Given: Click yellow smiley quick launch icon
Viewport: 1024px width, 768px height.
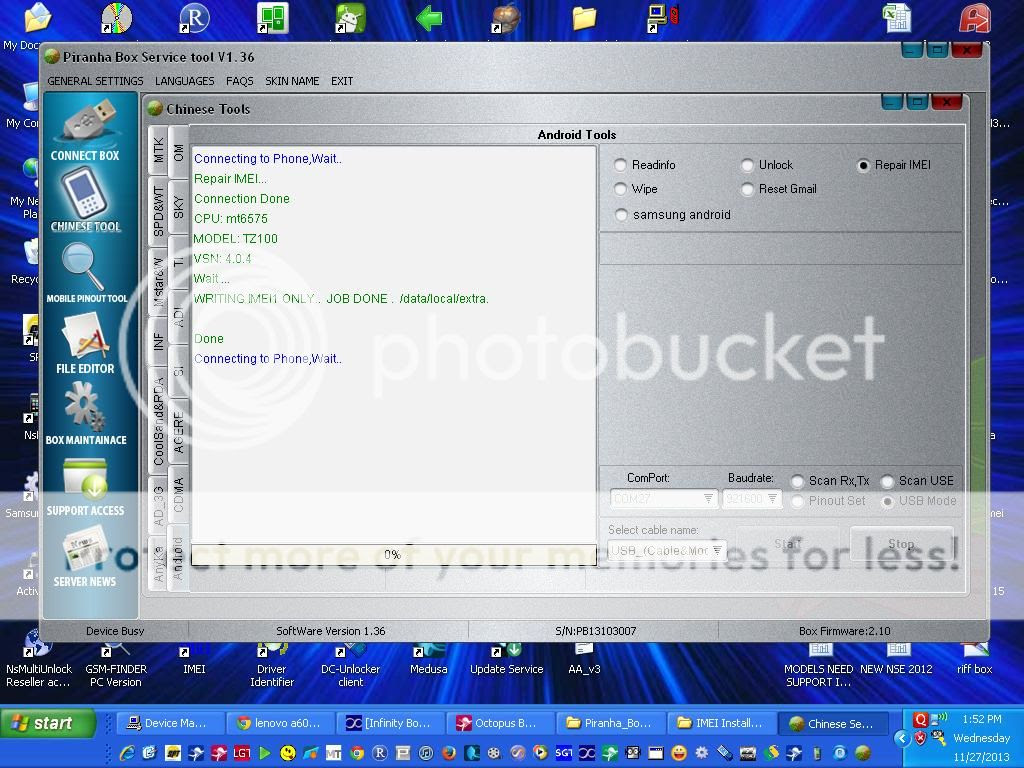Looking at the screenshot, I should click(287, 753).
